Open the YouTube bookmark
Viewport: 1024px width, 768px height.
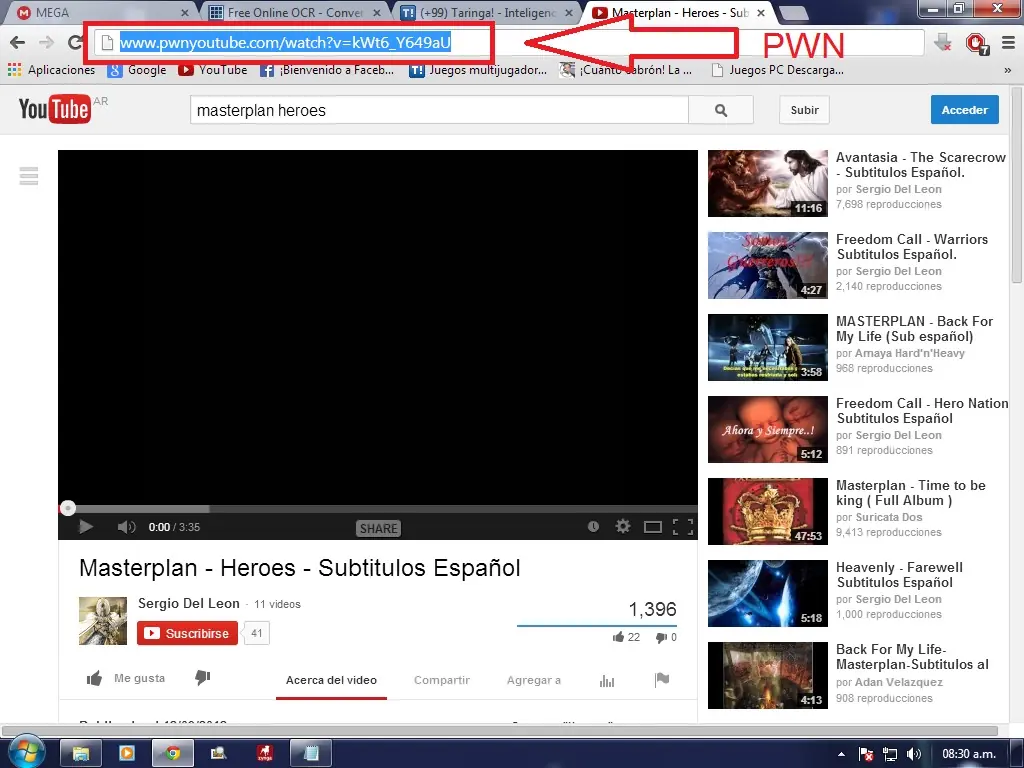pos(213,70)
